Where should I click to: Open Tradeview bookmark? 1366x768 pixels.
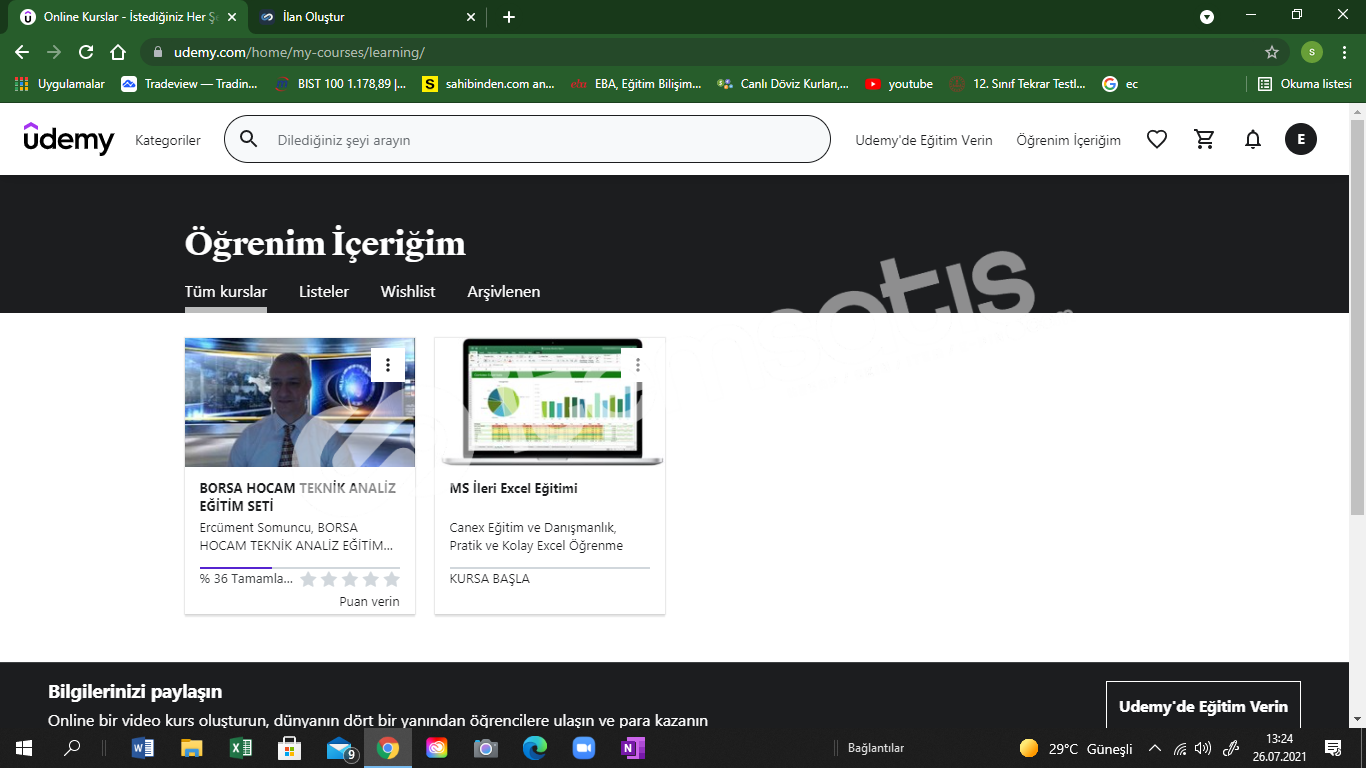pyautogui.click(x=190, y=84)
